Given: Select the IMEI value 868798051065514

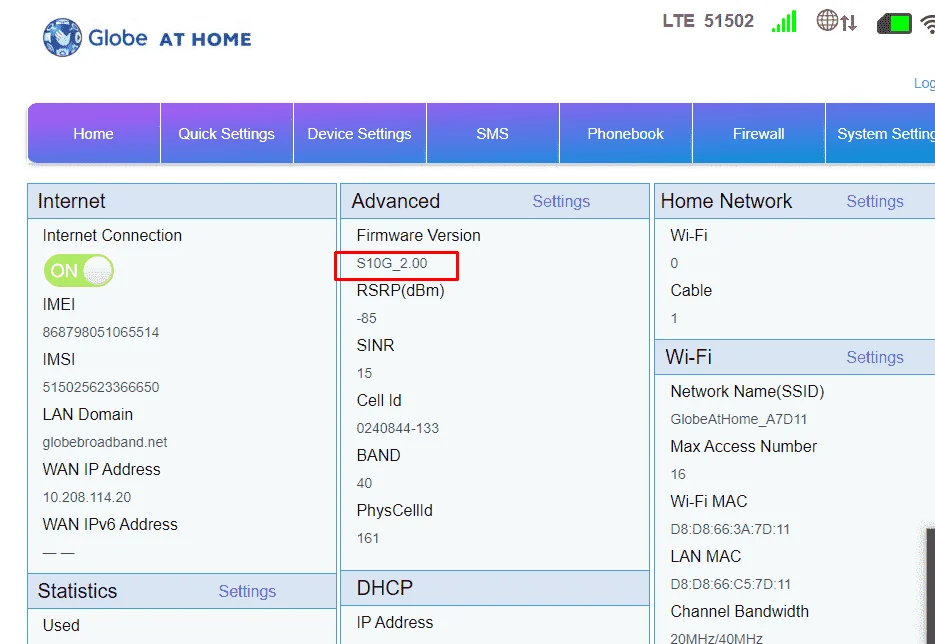Looking at the screenshot, I should click(x=101, y=332).
